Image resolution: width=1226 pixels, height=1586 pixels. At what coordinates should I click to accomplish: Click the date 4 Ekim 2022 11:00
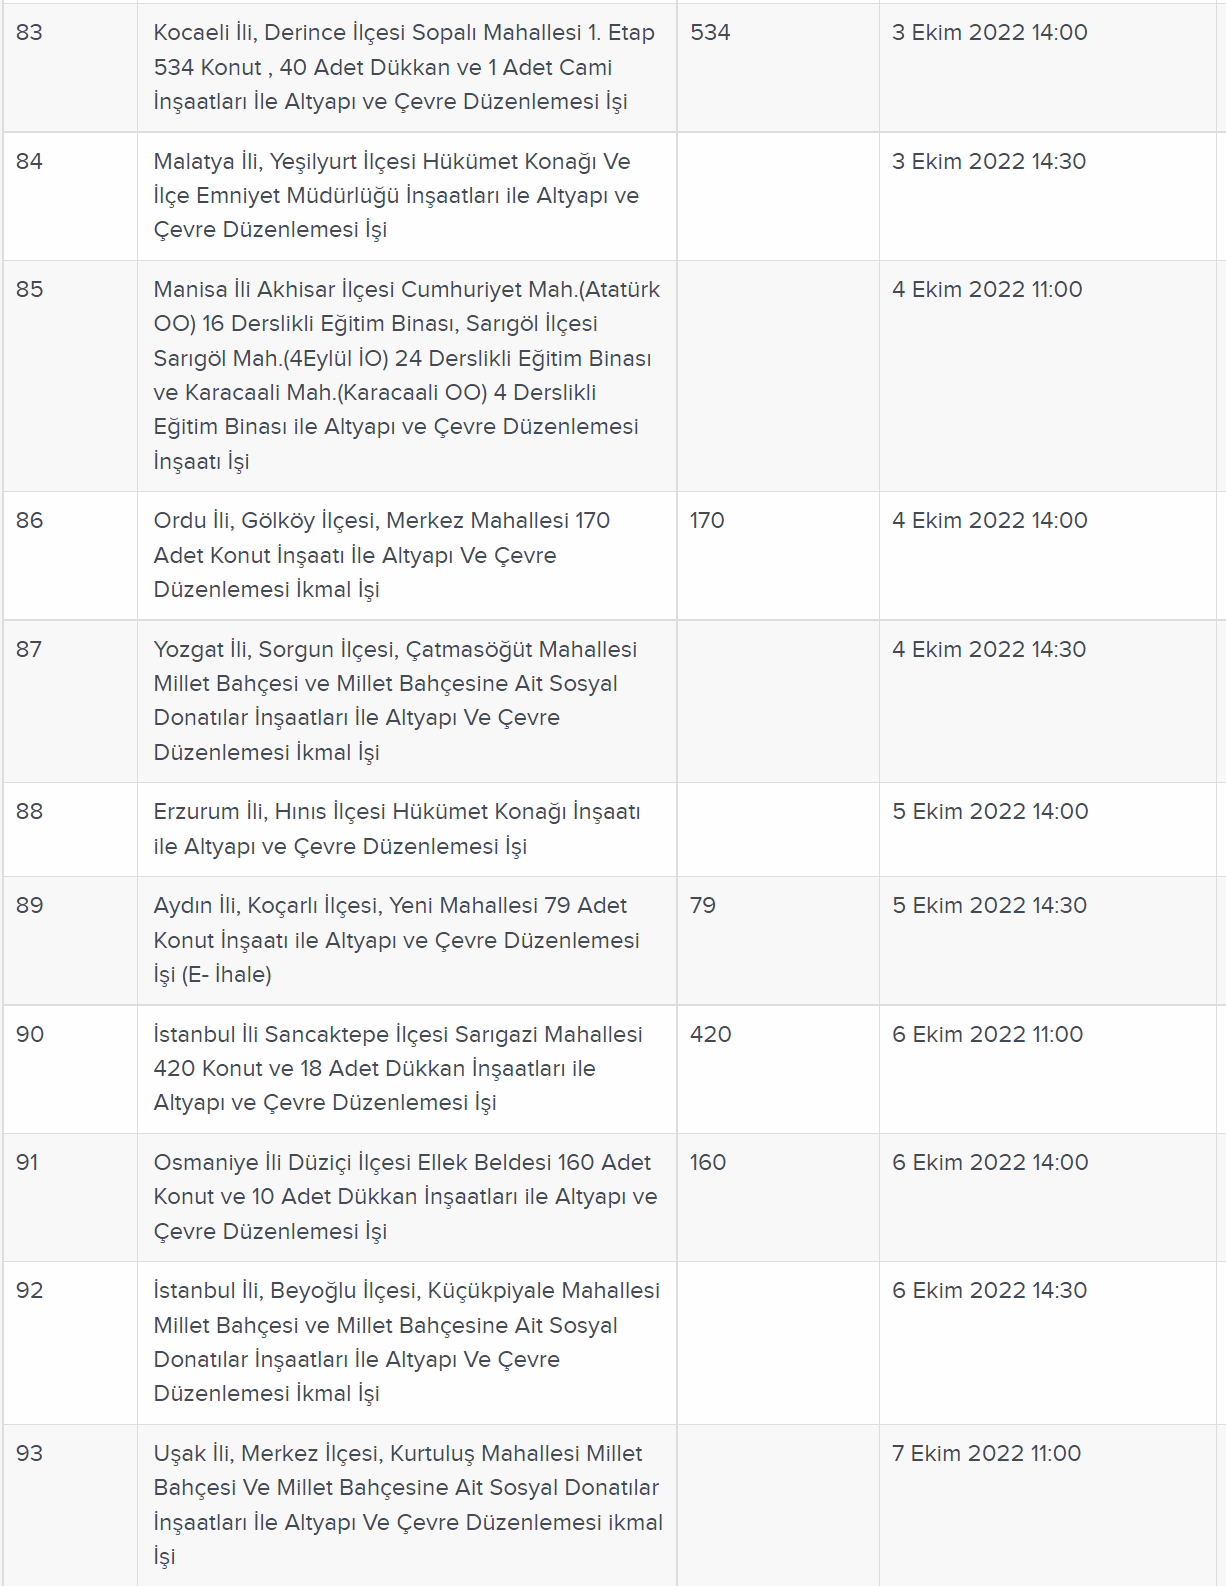[987, 289]
